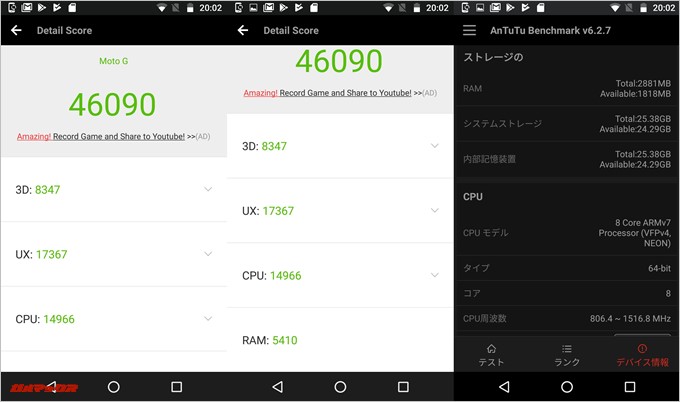Select the システムストレージ row
Image resolution: width=680 pixels, height=402 pixels.
click(x=567, y=124)
